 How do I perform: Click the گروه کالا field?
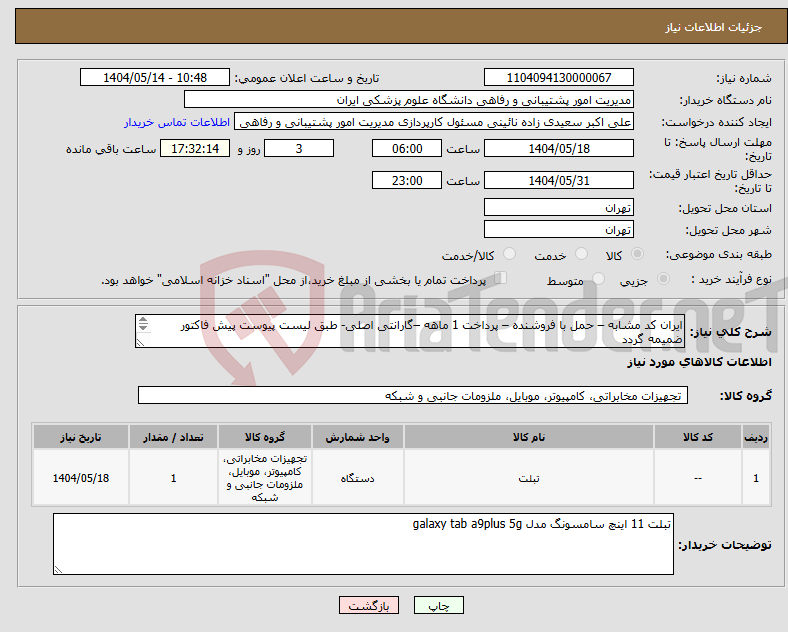coord(413,395)
